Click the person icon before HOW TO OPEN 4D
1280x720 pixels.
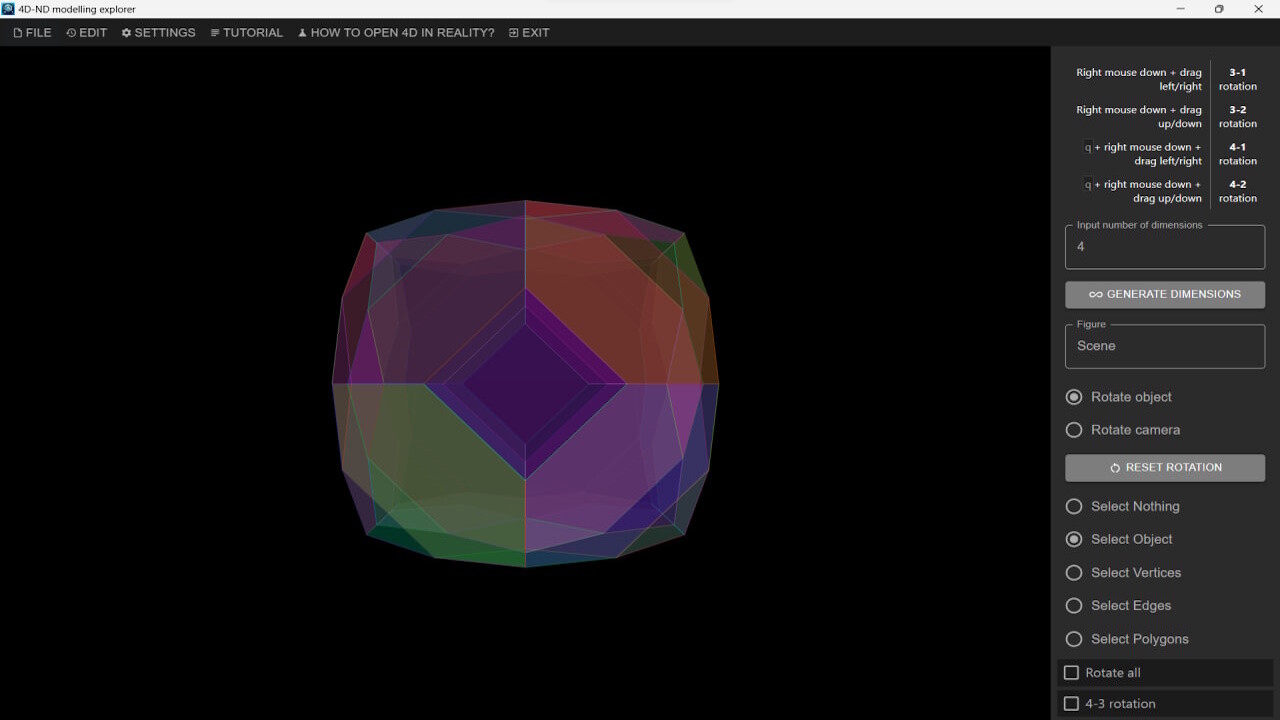(x=302, y=32)
